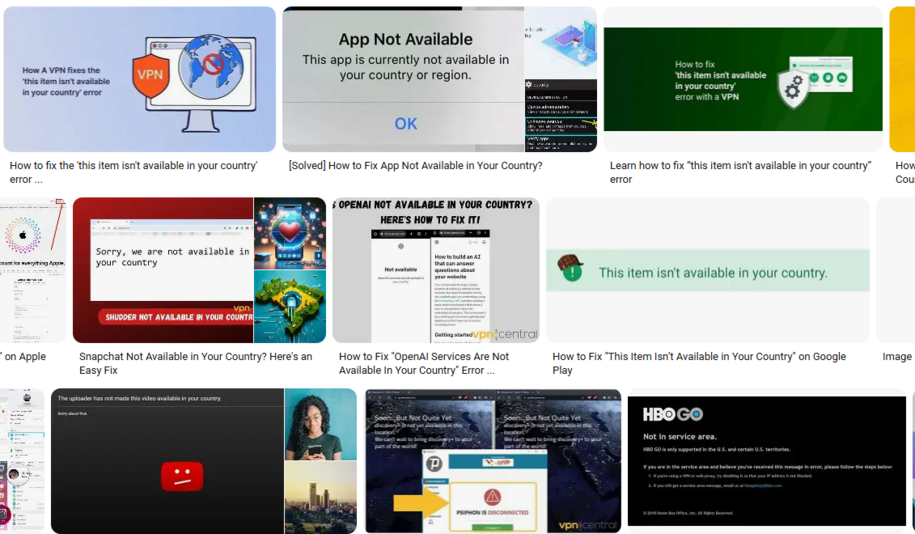The image size is (915, 534).
Task: Open the partially visible Apple account thumbnail
Action: point(32,270)
